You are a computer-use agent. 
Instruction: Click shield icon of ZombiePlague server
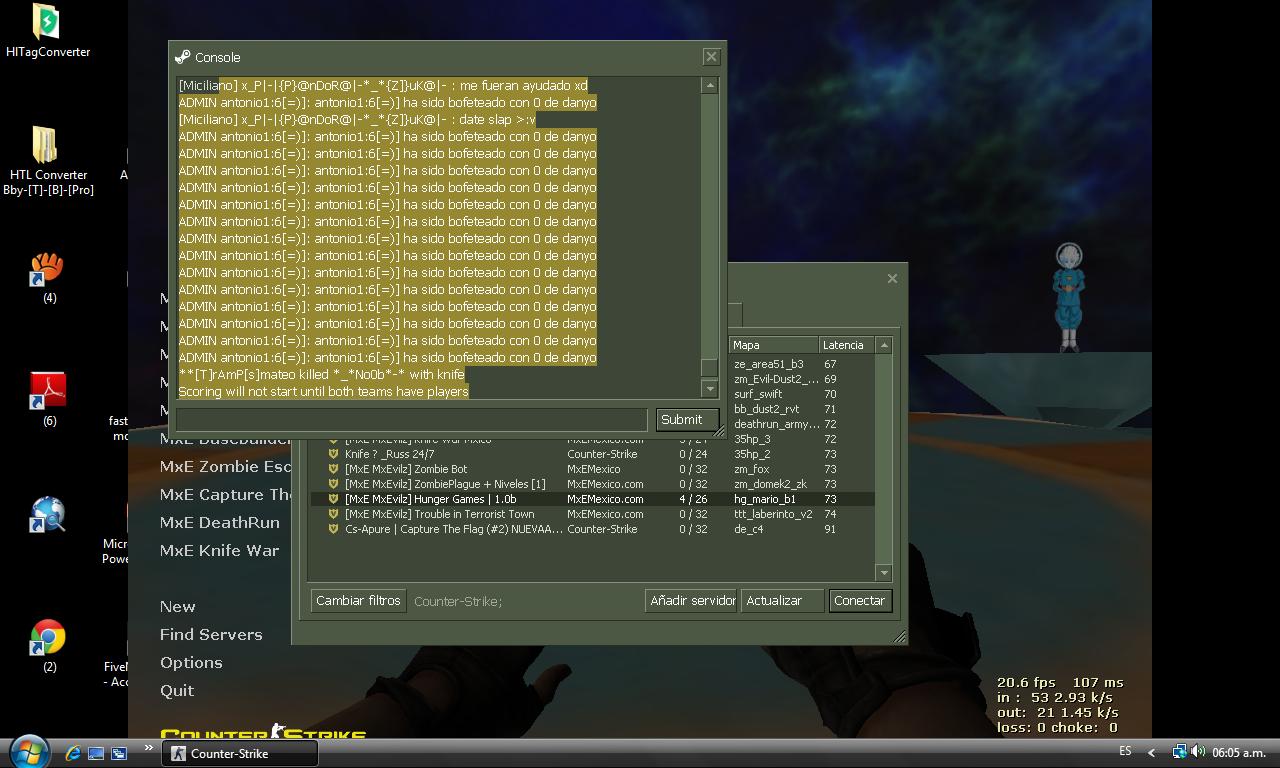click(334, 484)
